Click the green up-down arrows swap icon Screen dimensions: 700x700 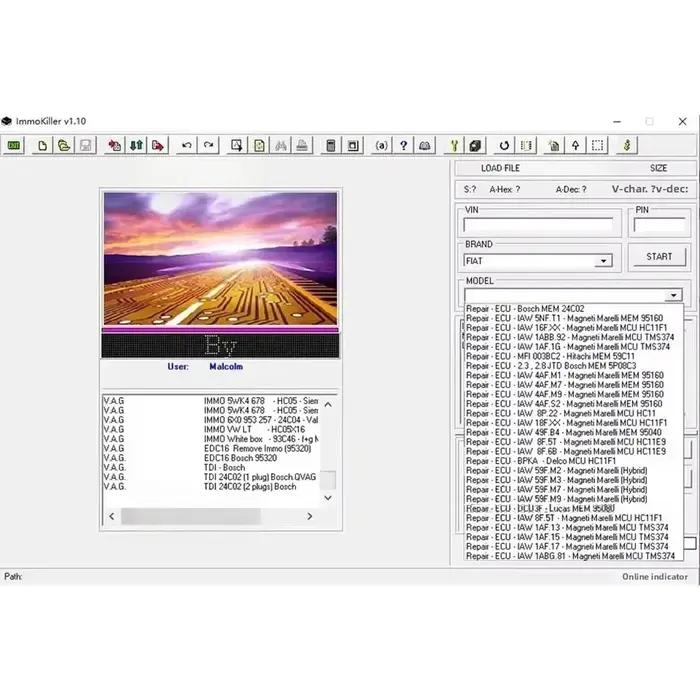(136, 146)
